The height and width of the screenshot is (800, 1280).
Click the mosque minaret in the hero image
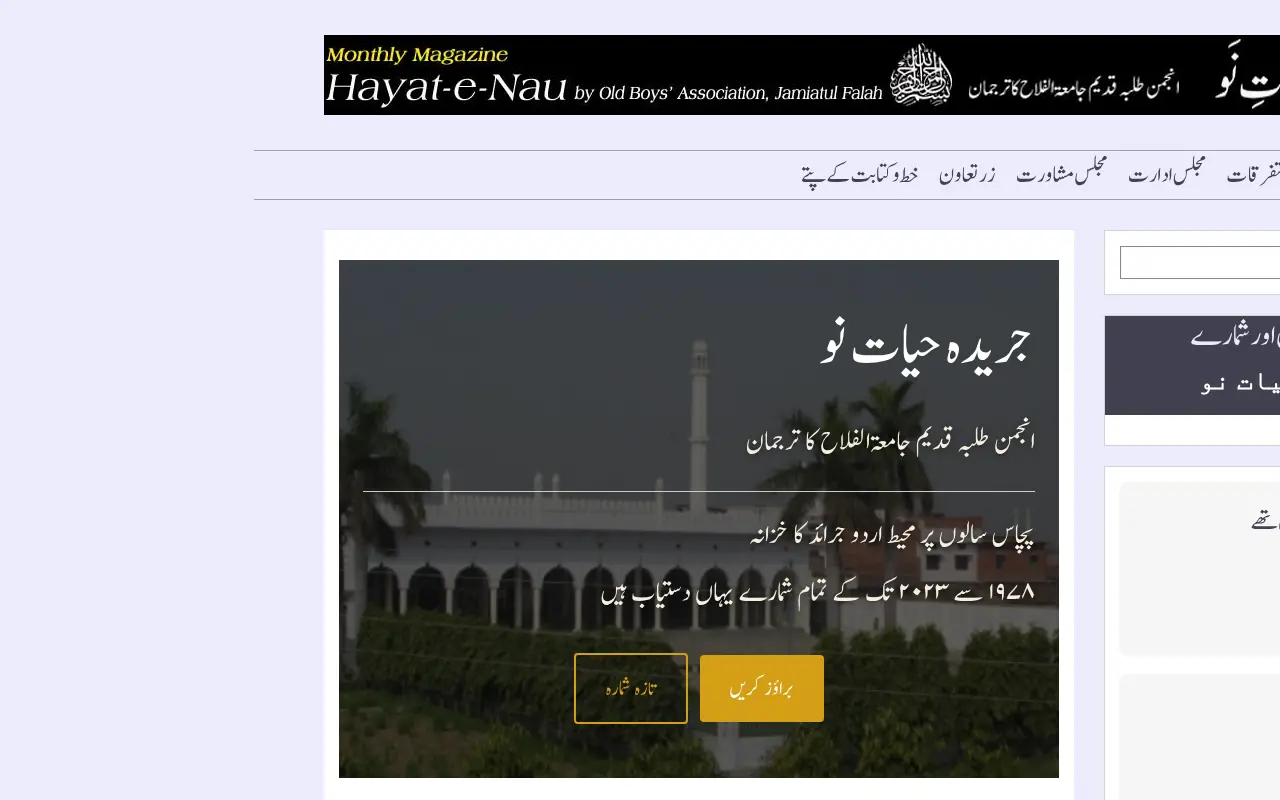[x=700, y=425]
